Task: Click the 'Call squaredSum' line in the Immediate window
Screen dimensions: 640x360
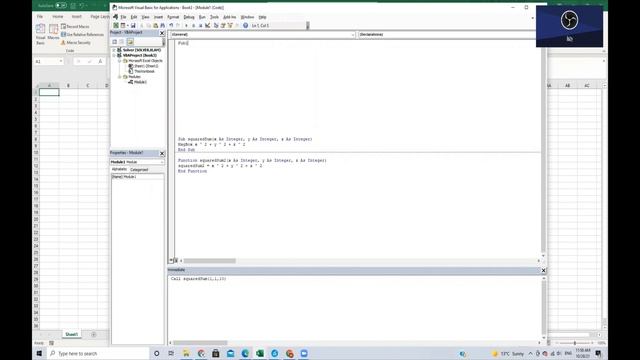Action: pos(198,279)
